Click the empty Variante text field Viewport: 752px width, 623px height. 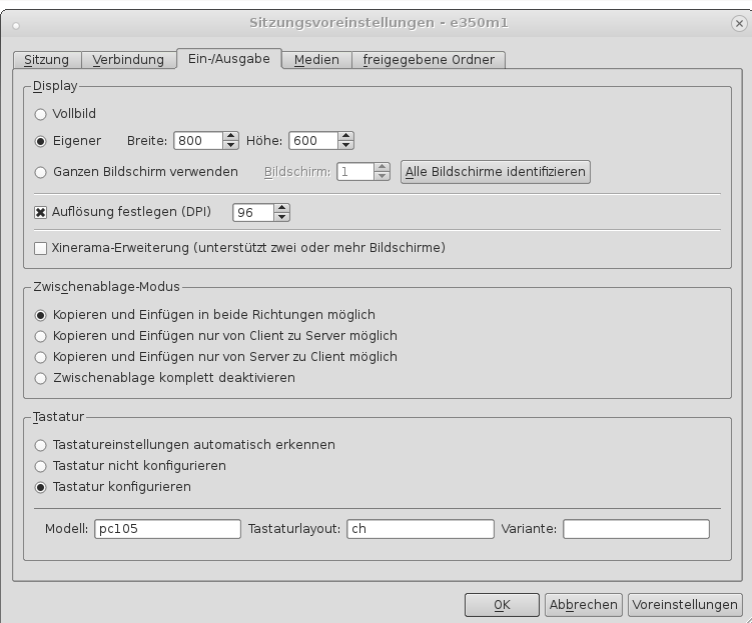635,529
